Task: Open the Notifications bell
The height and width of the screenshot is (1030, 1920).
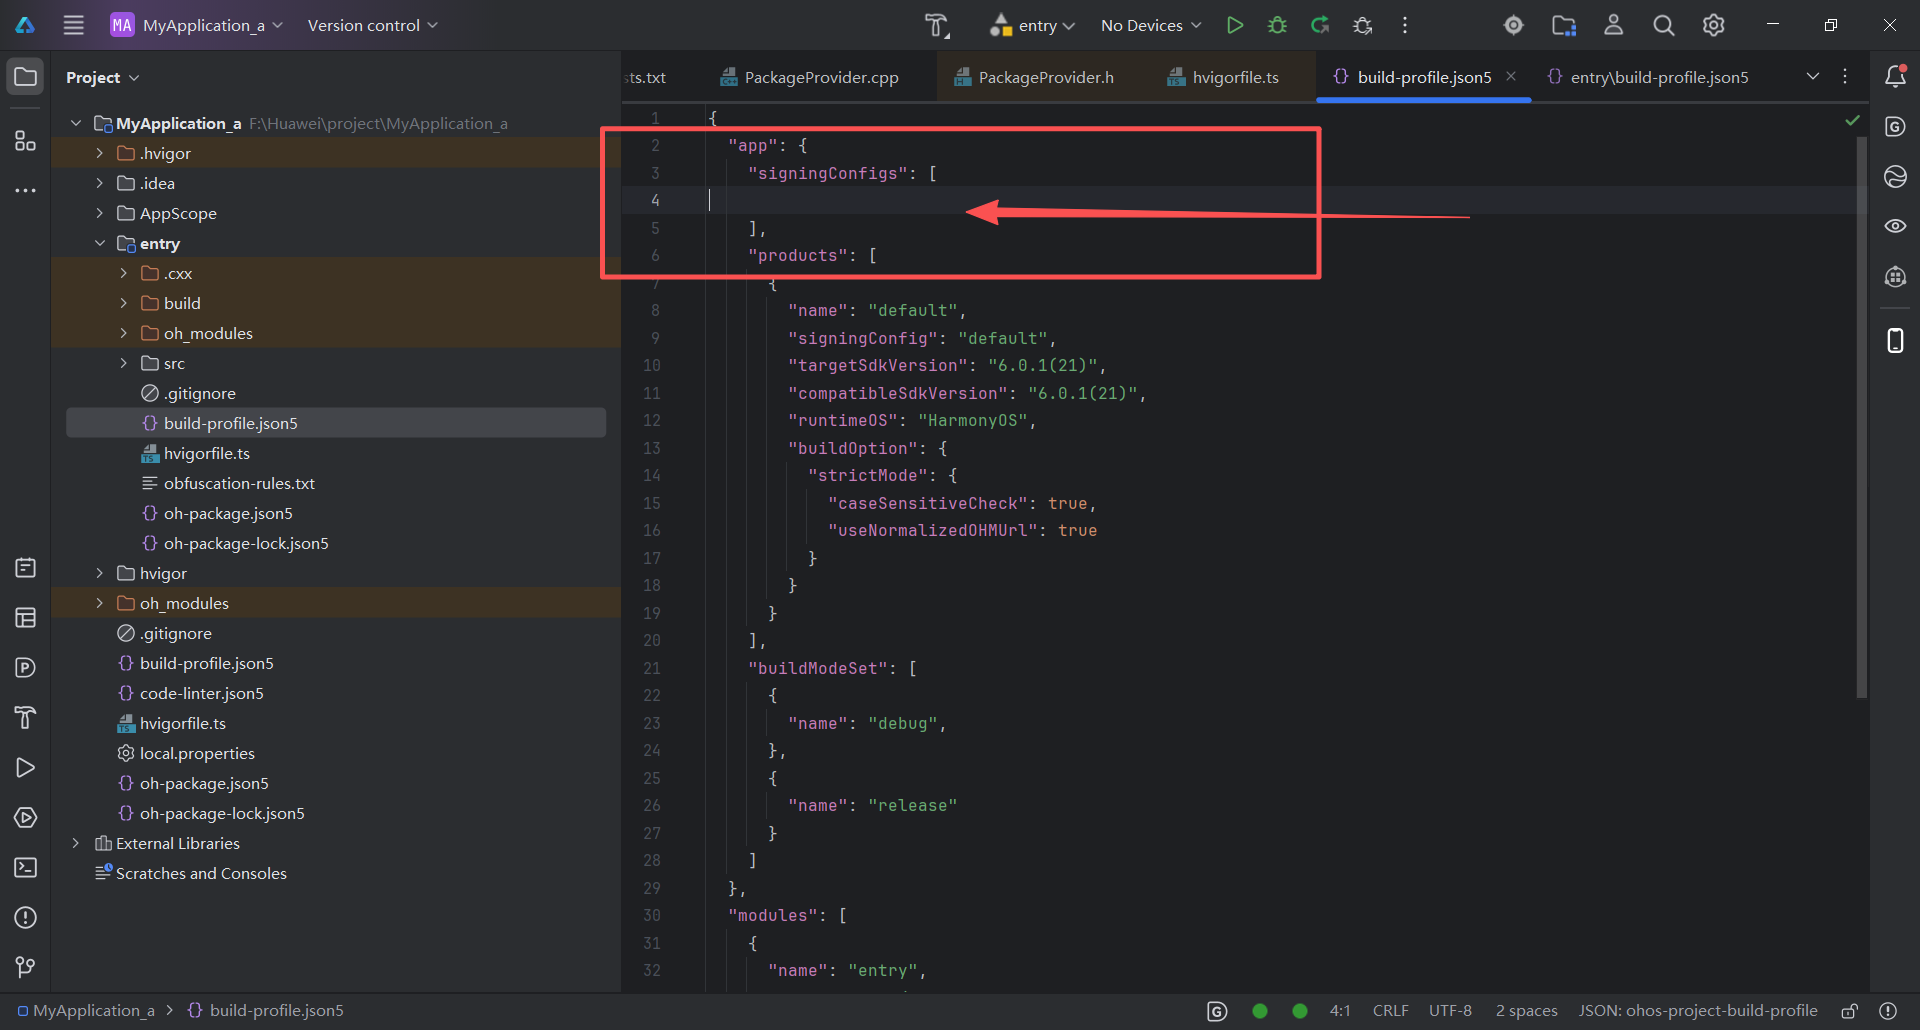Action: point(1896,74)
